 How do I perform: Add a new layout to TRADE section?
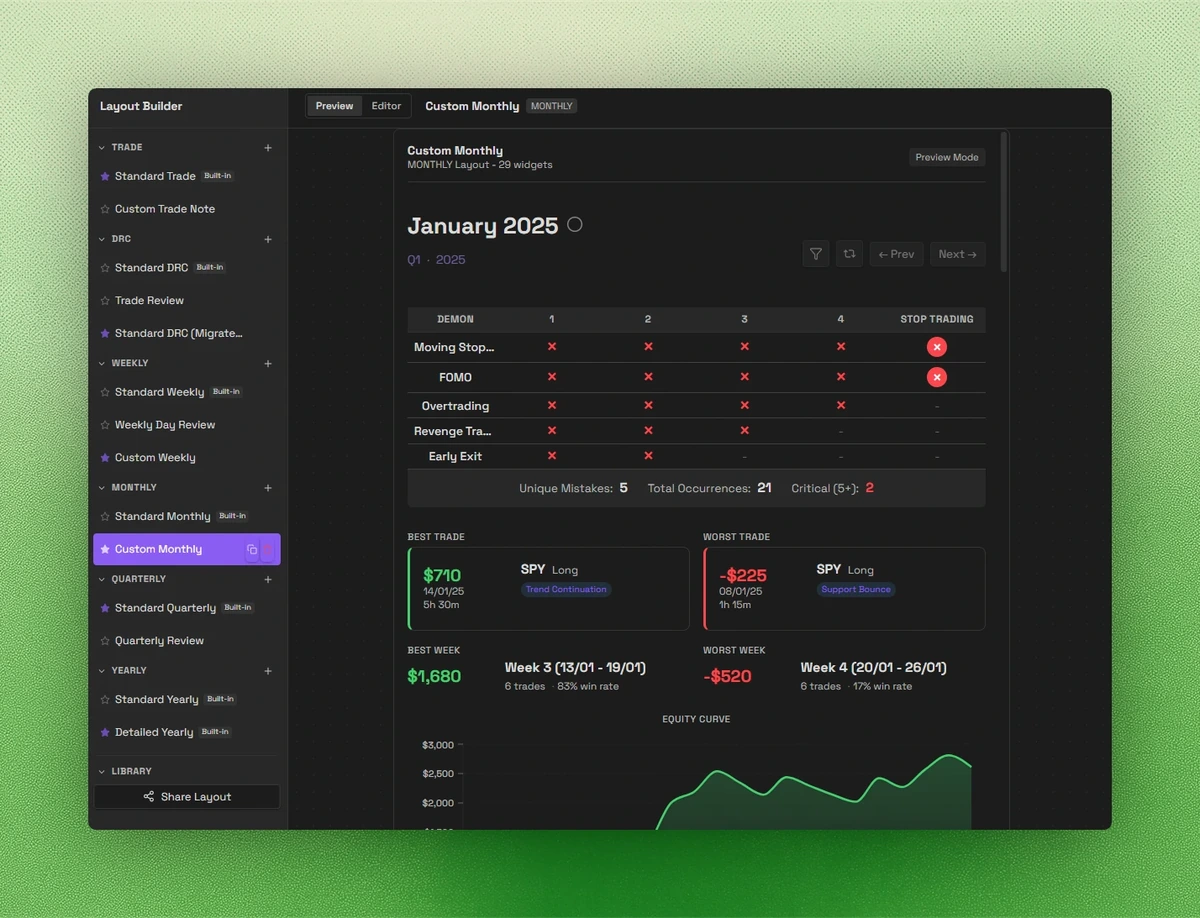coord(268,148)
